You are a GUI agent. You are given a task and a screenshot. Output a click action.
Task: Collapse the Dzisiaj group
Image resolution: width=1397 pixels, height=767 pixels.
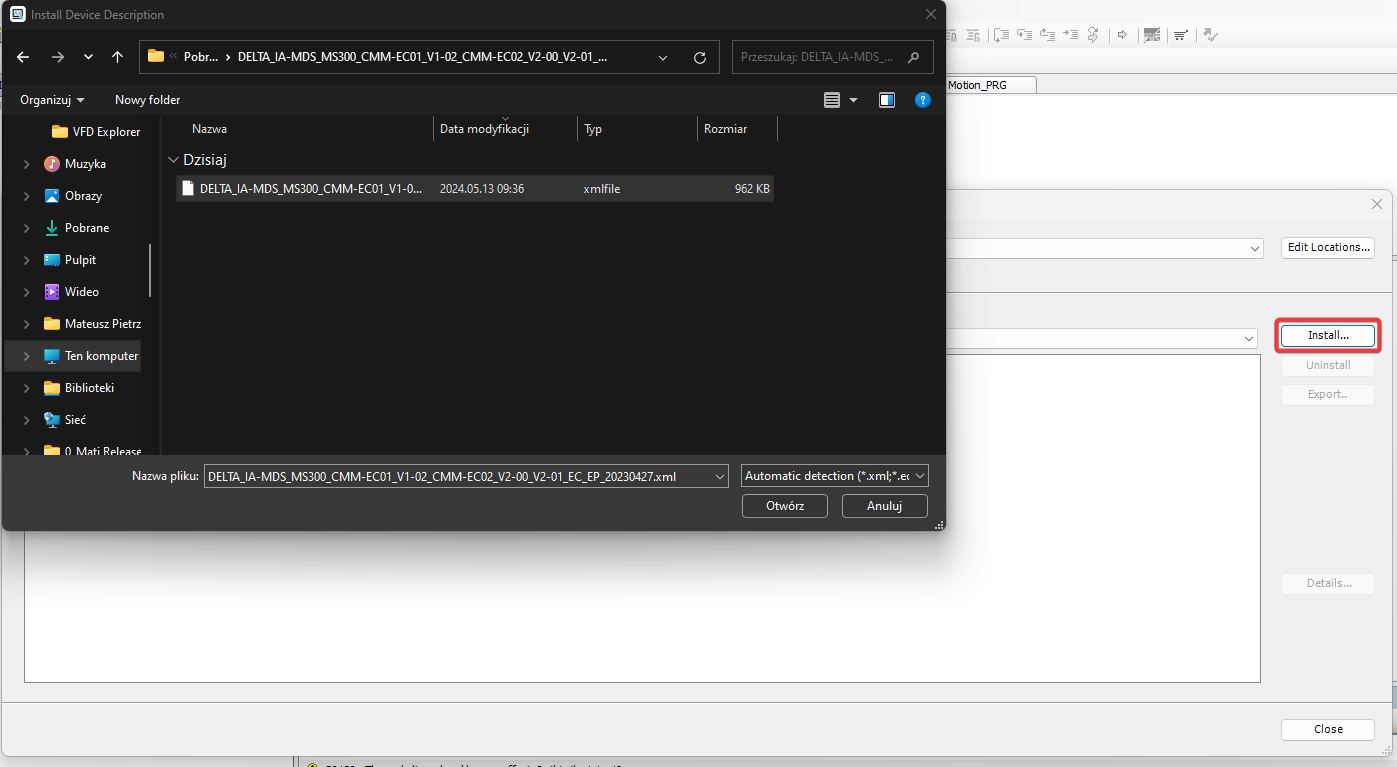point(174,160)
